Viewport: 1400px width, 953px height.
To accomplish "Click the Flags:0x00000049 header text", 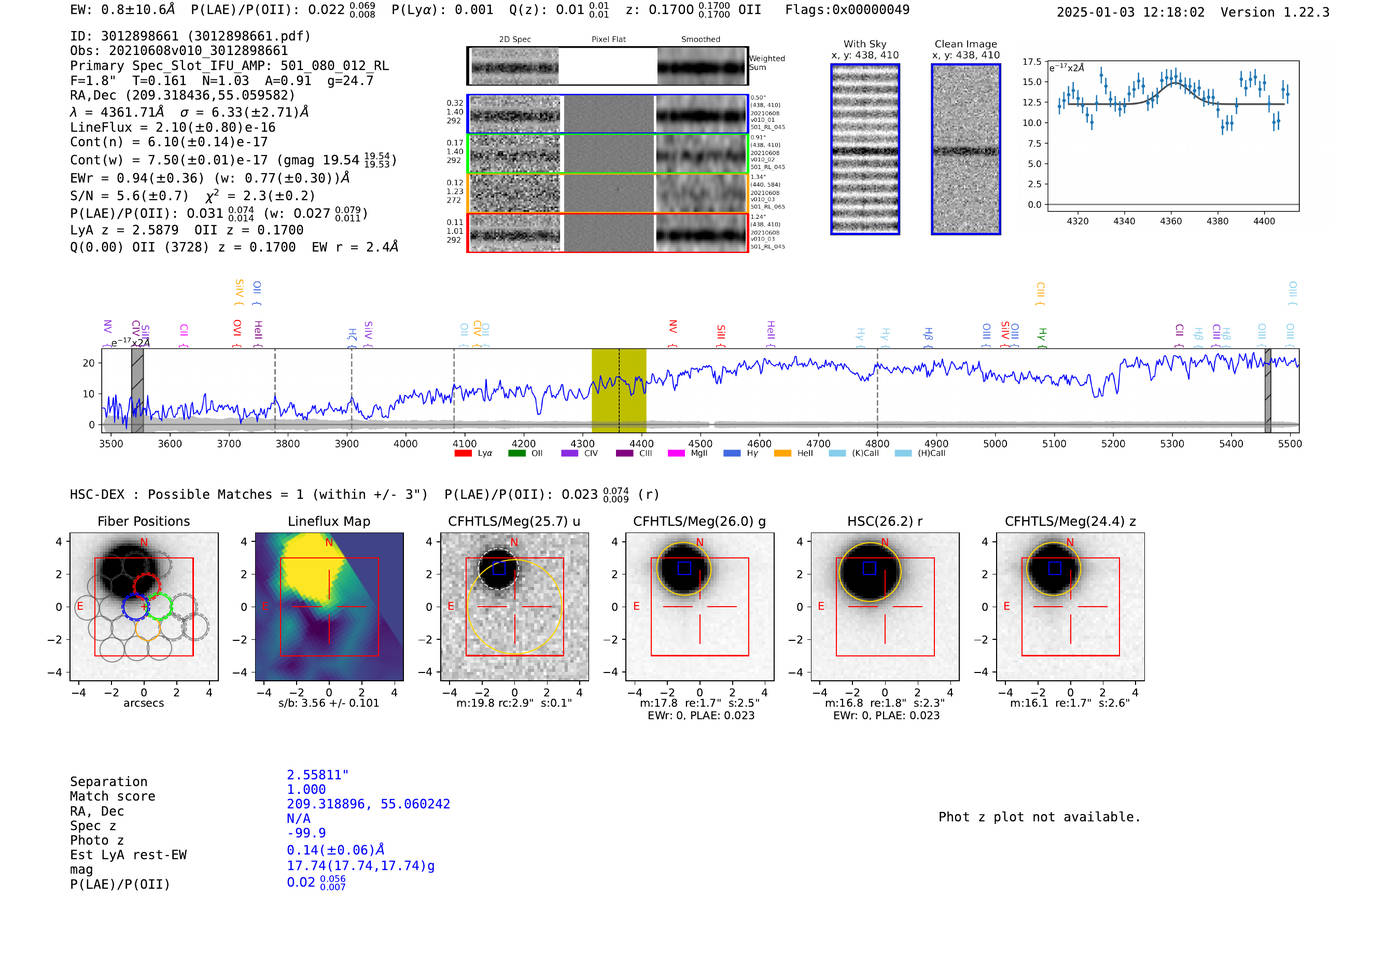I will click(x=847, y=10).
